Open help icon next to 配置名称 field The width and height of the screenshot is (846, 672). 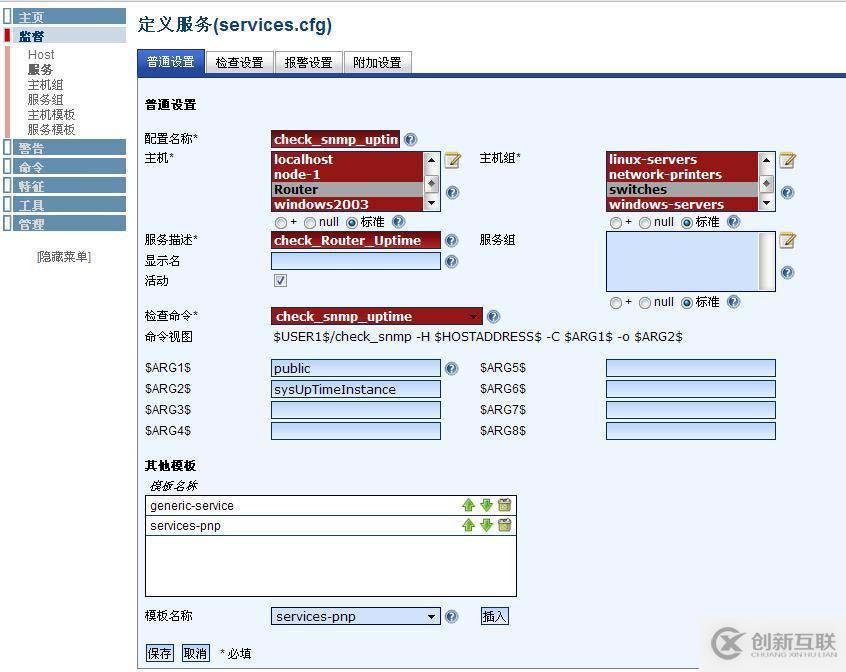pos(410,140)
